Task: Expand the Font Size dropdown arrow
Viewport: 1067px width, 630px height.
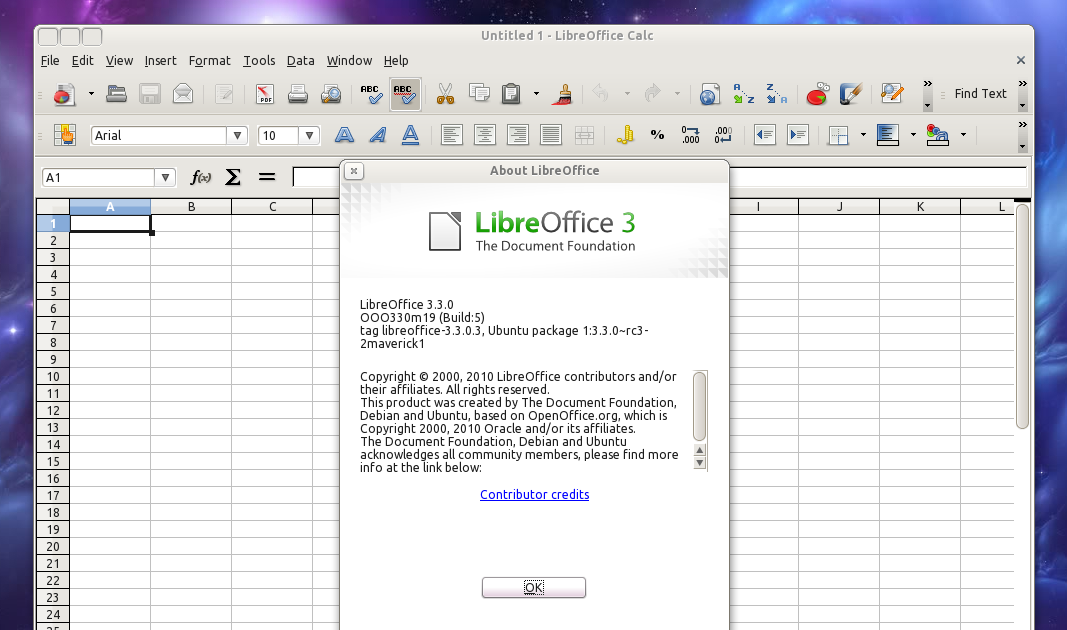Action: point(309,135)
